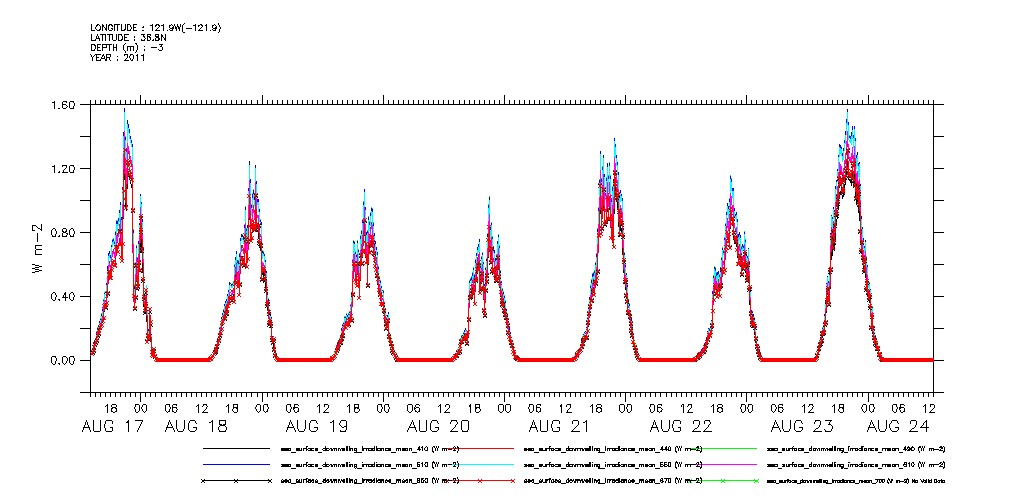Click the plain green legend line for 490
The image size is (1009, 504).
tap(723, 448)
